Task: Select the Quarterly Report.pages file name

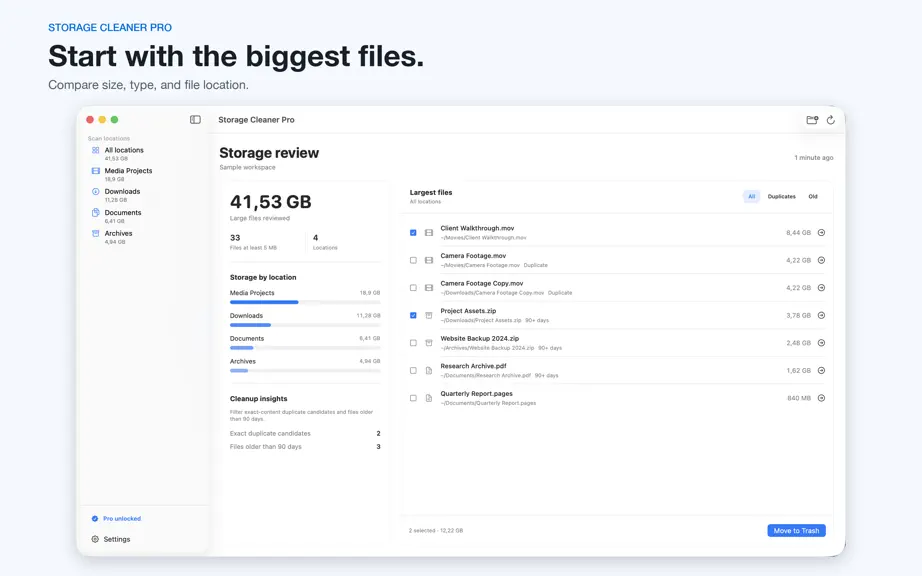Action: pyautogui.click(x=476, y=394)
